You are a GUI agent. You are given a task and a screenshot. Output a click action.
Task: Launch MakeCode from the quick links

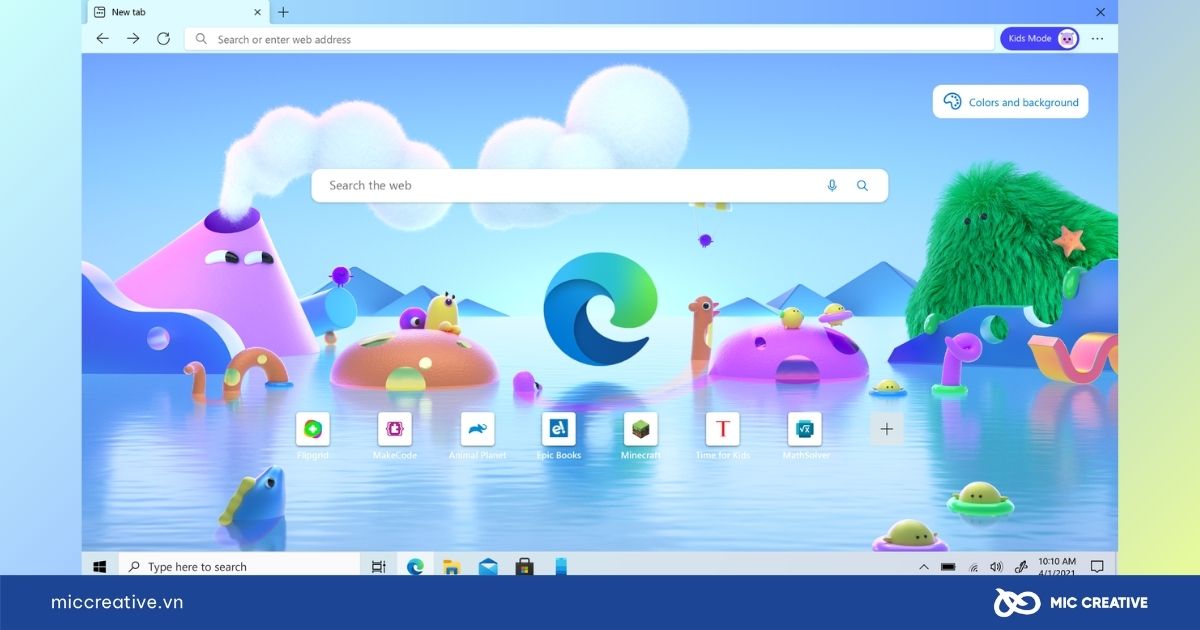coord(394,430)
